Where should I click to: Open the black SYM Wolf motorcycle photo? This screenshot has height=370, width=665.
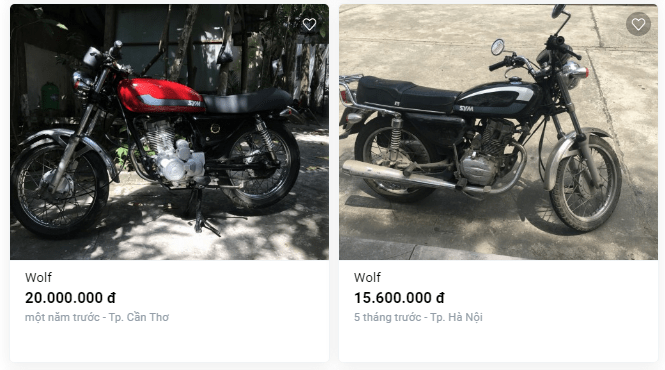[x=498, y=132]
